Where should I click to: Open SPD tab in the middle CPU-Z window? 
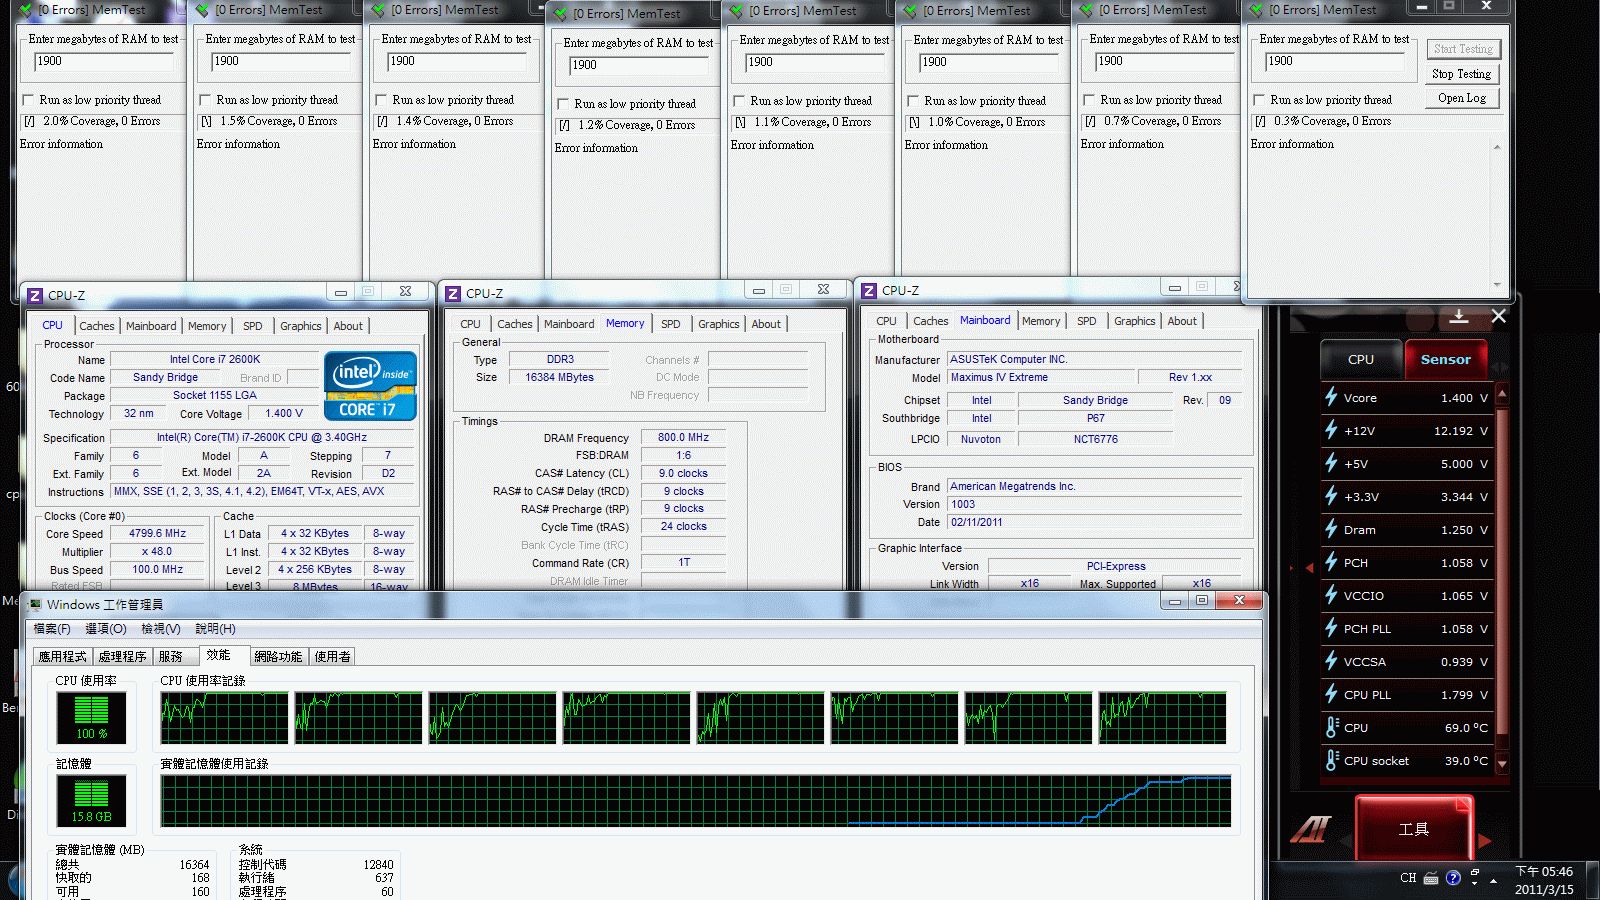click(671, 324)
